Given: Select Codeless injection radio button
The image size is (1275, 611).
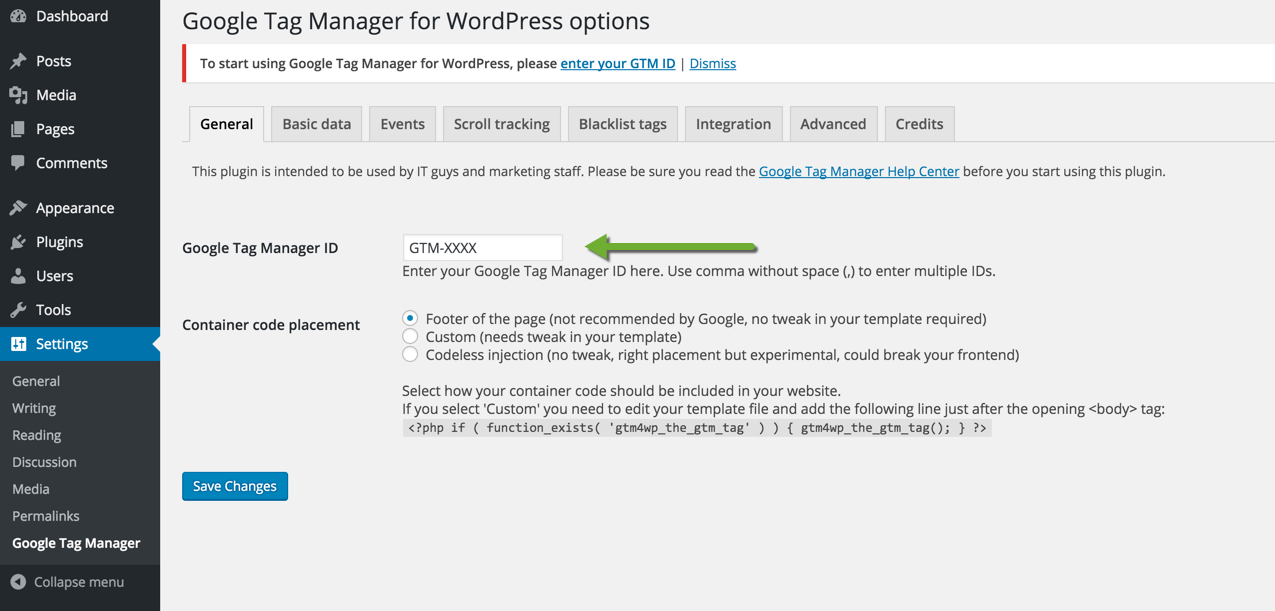Looking at the screenshot, I should click(x=410, y=355).
